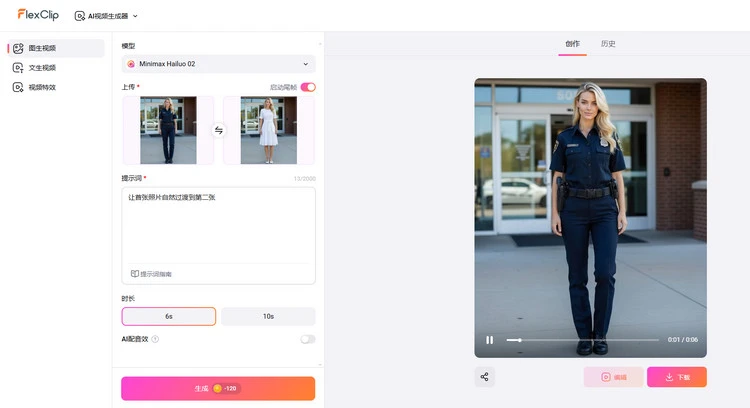This screenshot has width=750, height=408.
Task: Select the 10s duration option
Action: pos(268,316)
